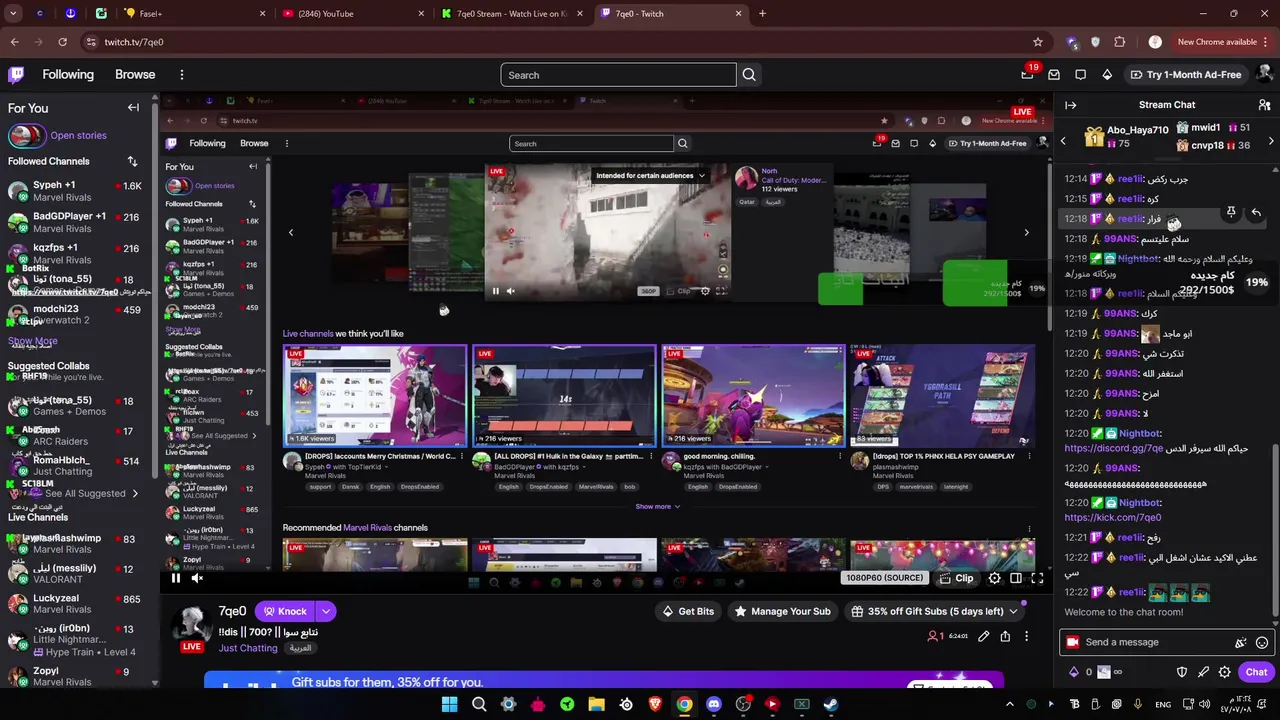This screenshot has height=720, width=1280.
Task: Open 1080P60 (SOURCE) quality label
Action: (884, 578)
